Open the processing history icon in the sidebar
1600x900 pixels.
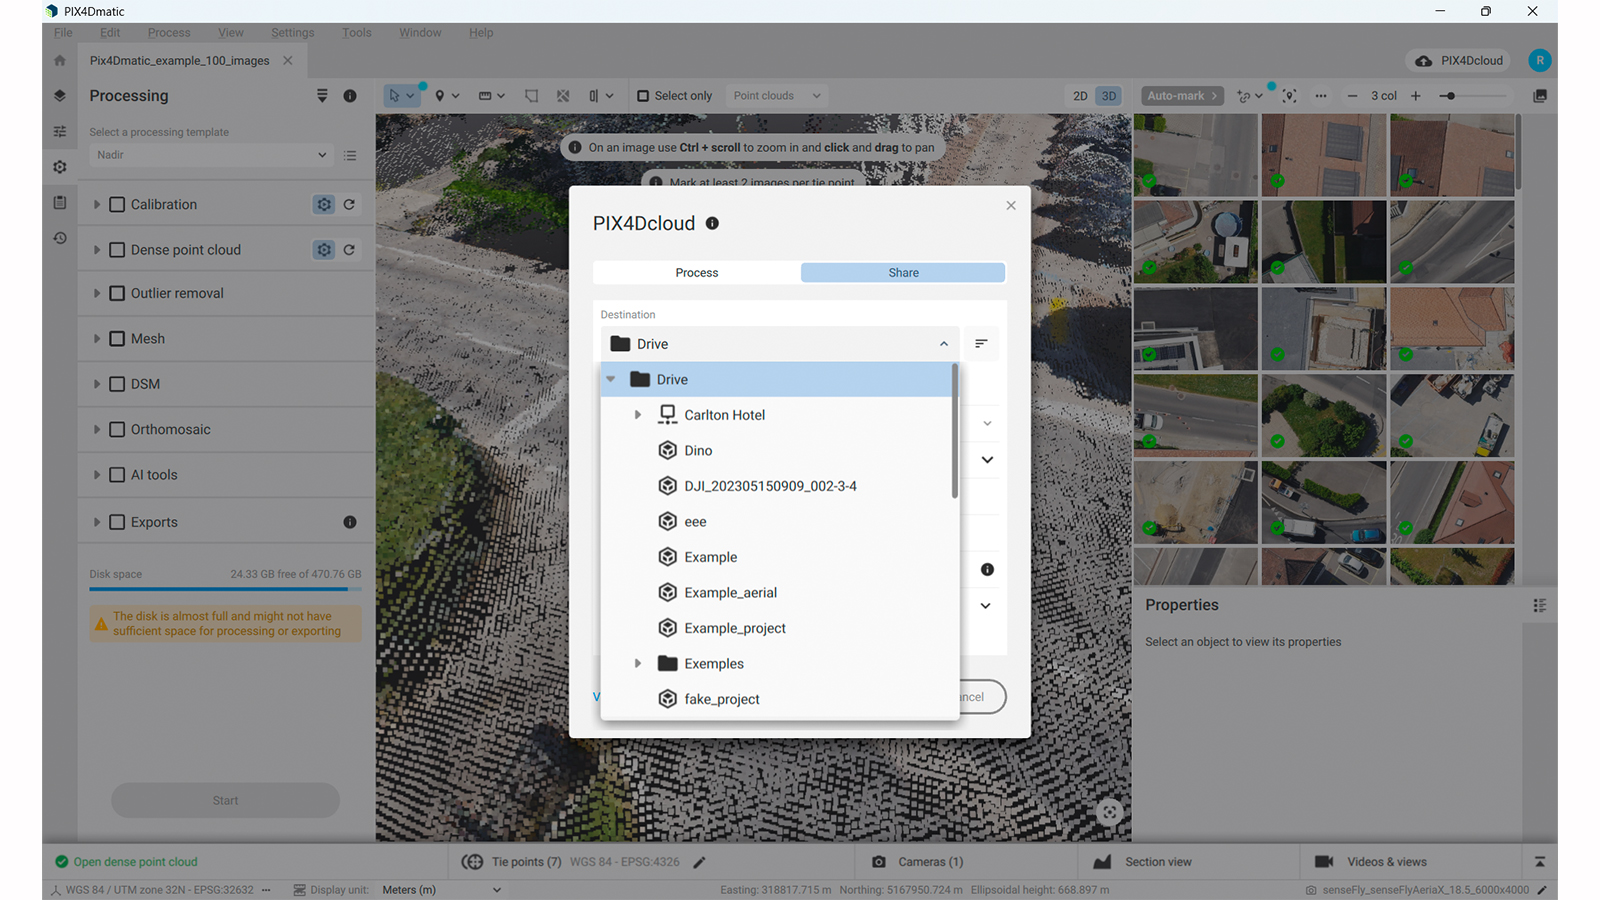(59, 238)
